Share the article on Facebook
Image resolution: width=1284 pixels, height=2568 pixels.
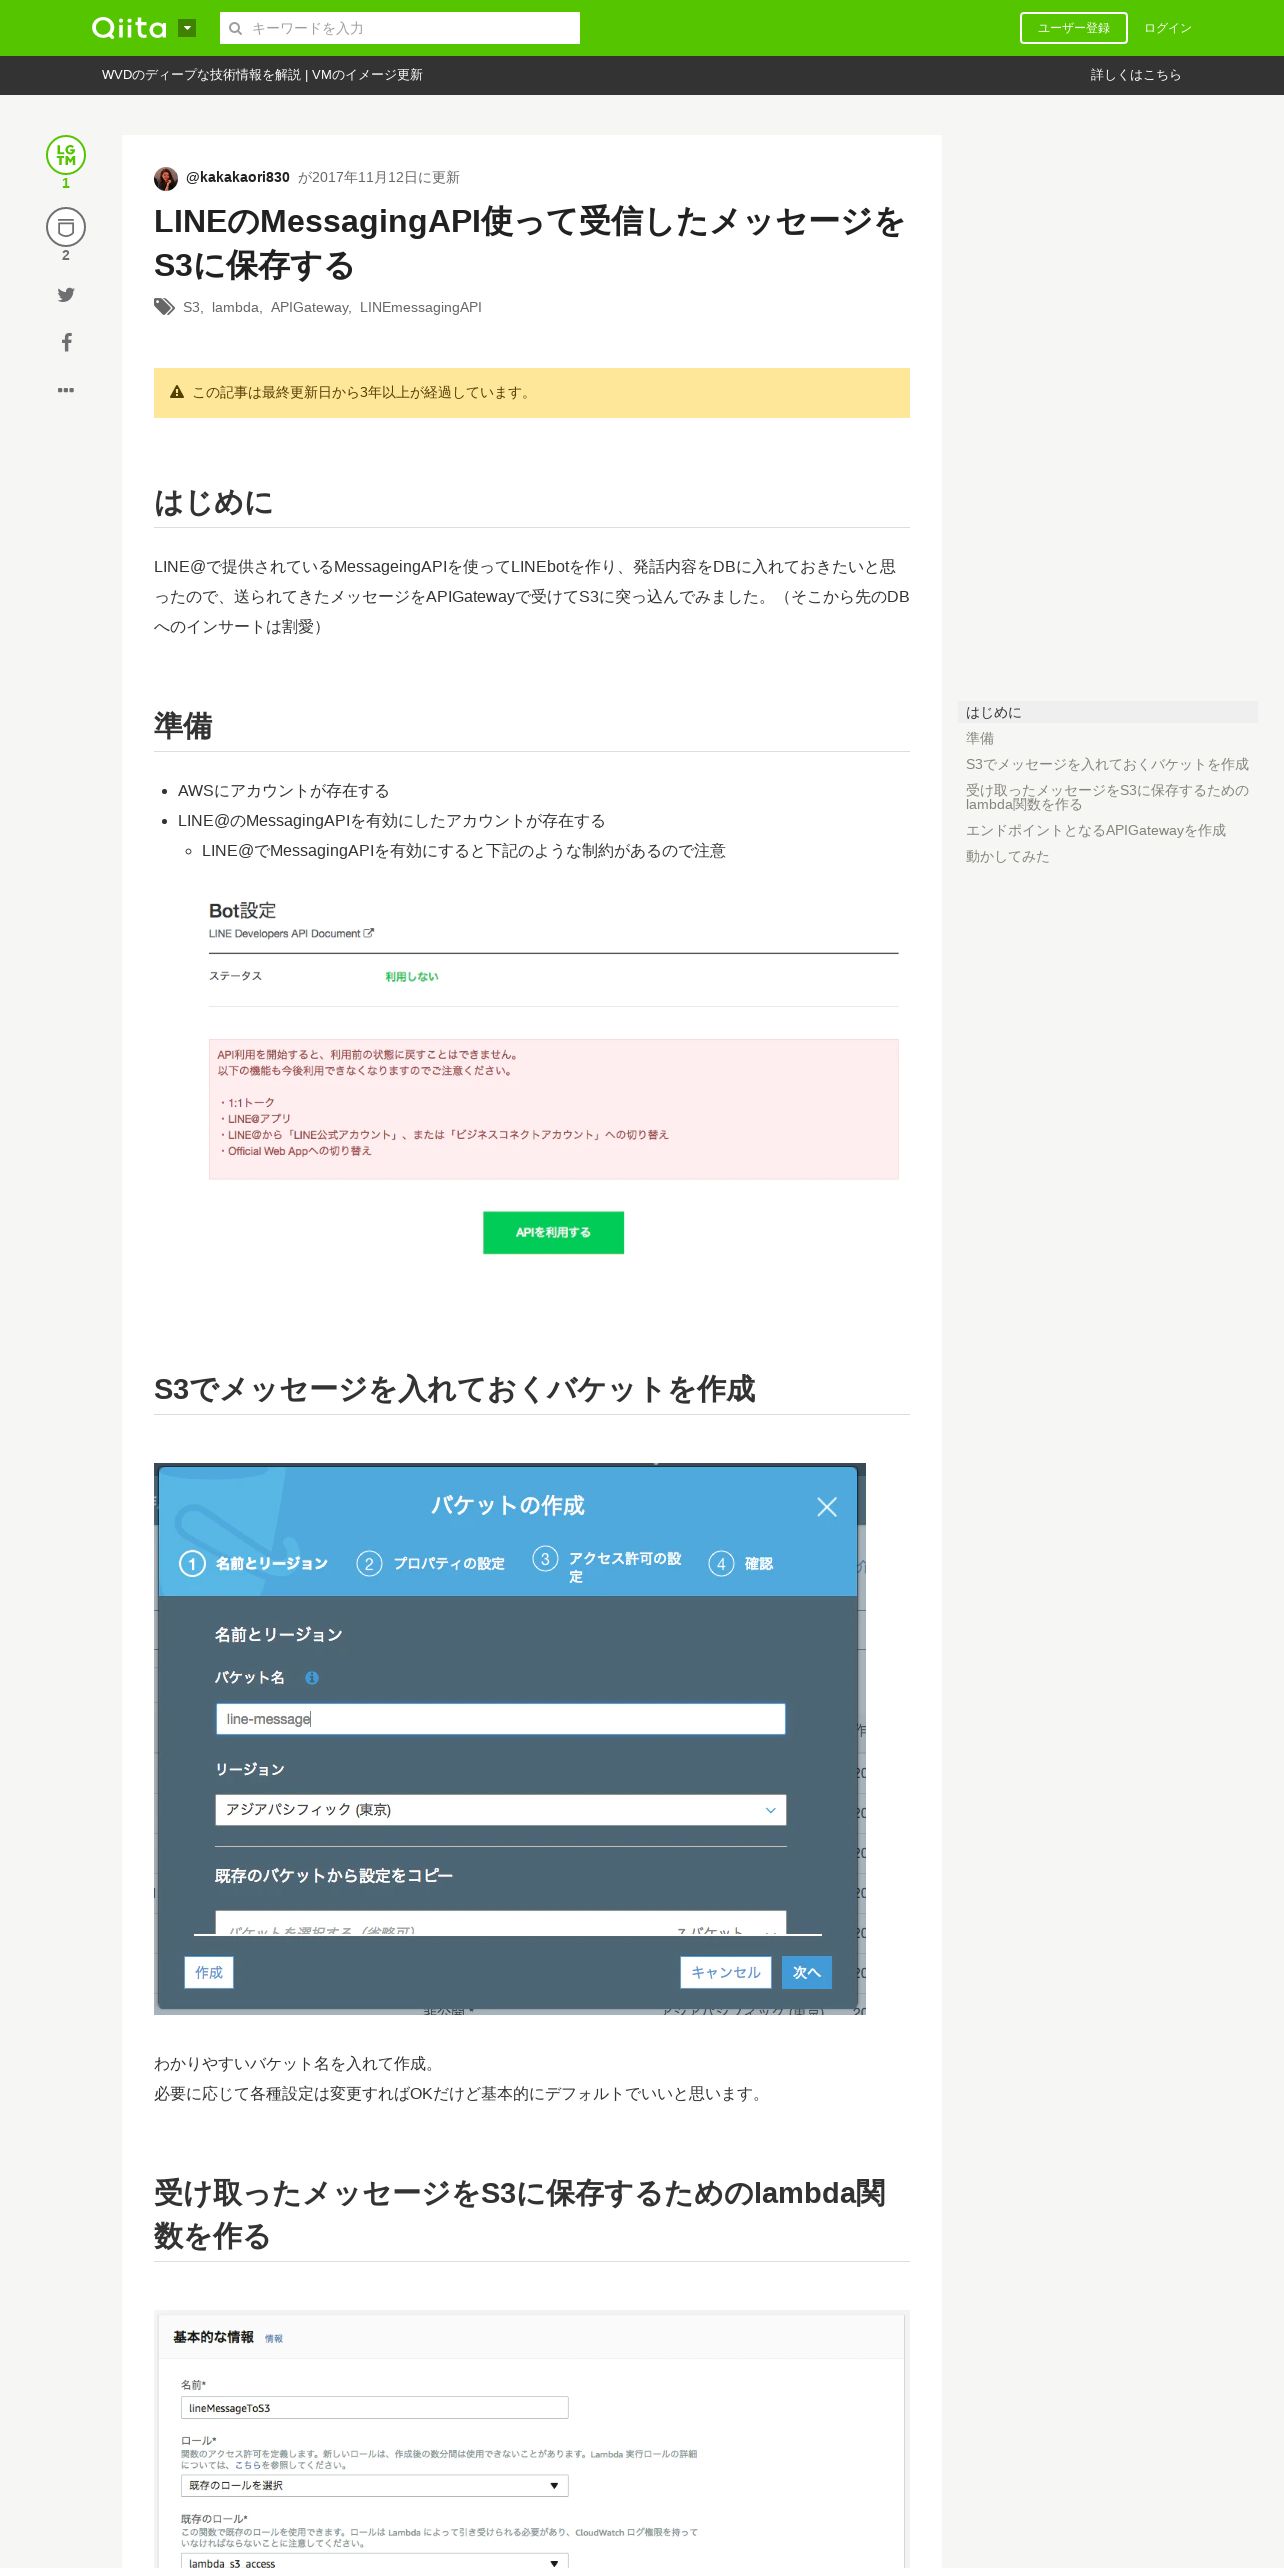point(66,342)
